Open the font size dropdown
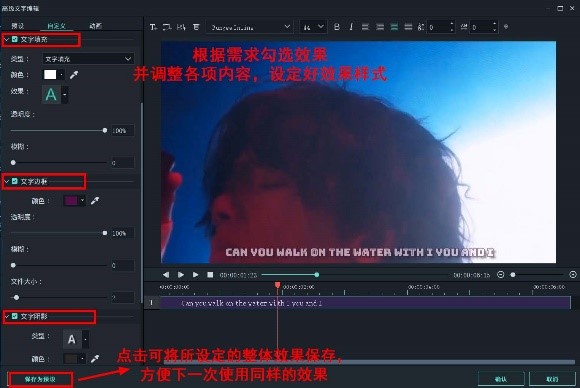The width and height of the screenshot is (580, 388). [x=313, y=27]
